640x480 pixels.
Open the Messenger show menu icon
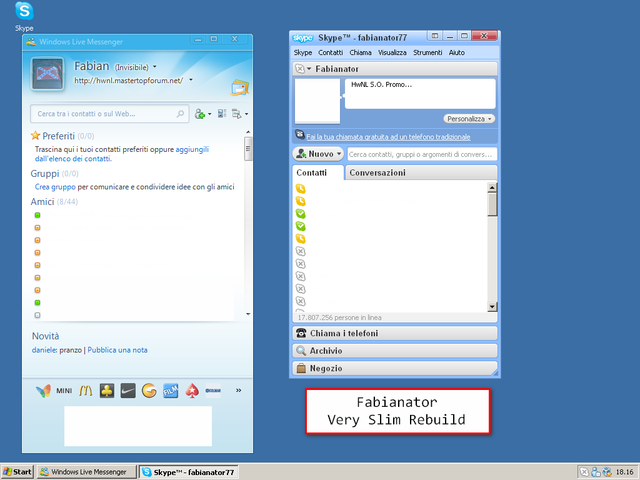pos(236,114)
